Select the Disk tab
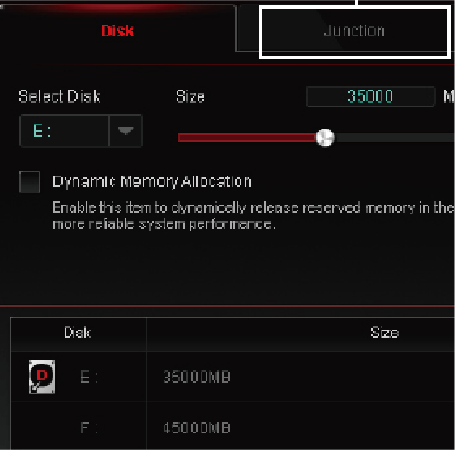455x452 pixels. coord(118,31)
